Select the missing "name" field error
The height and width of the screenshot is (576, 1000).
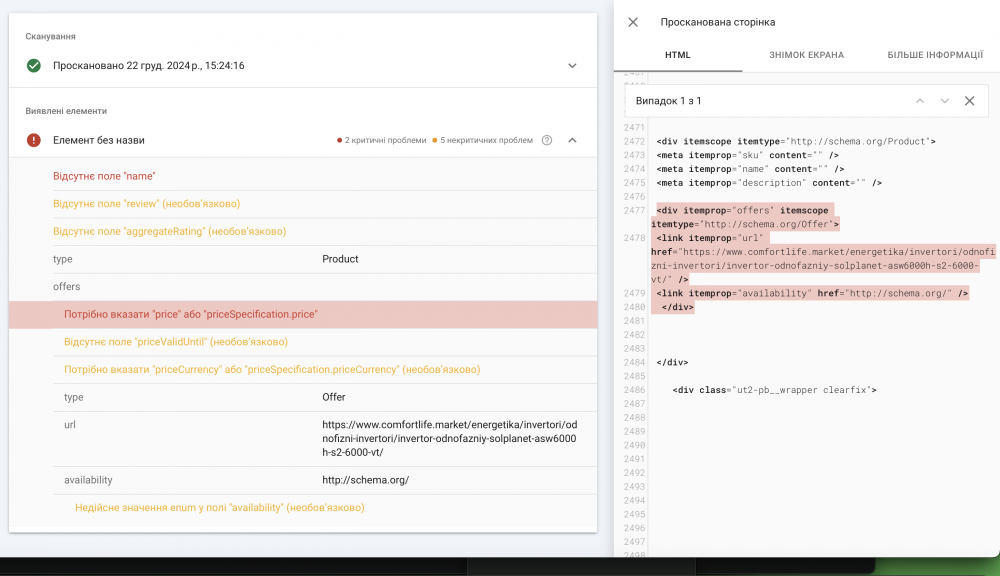[x=104, y=176]
